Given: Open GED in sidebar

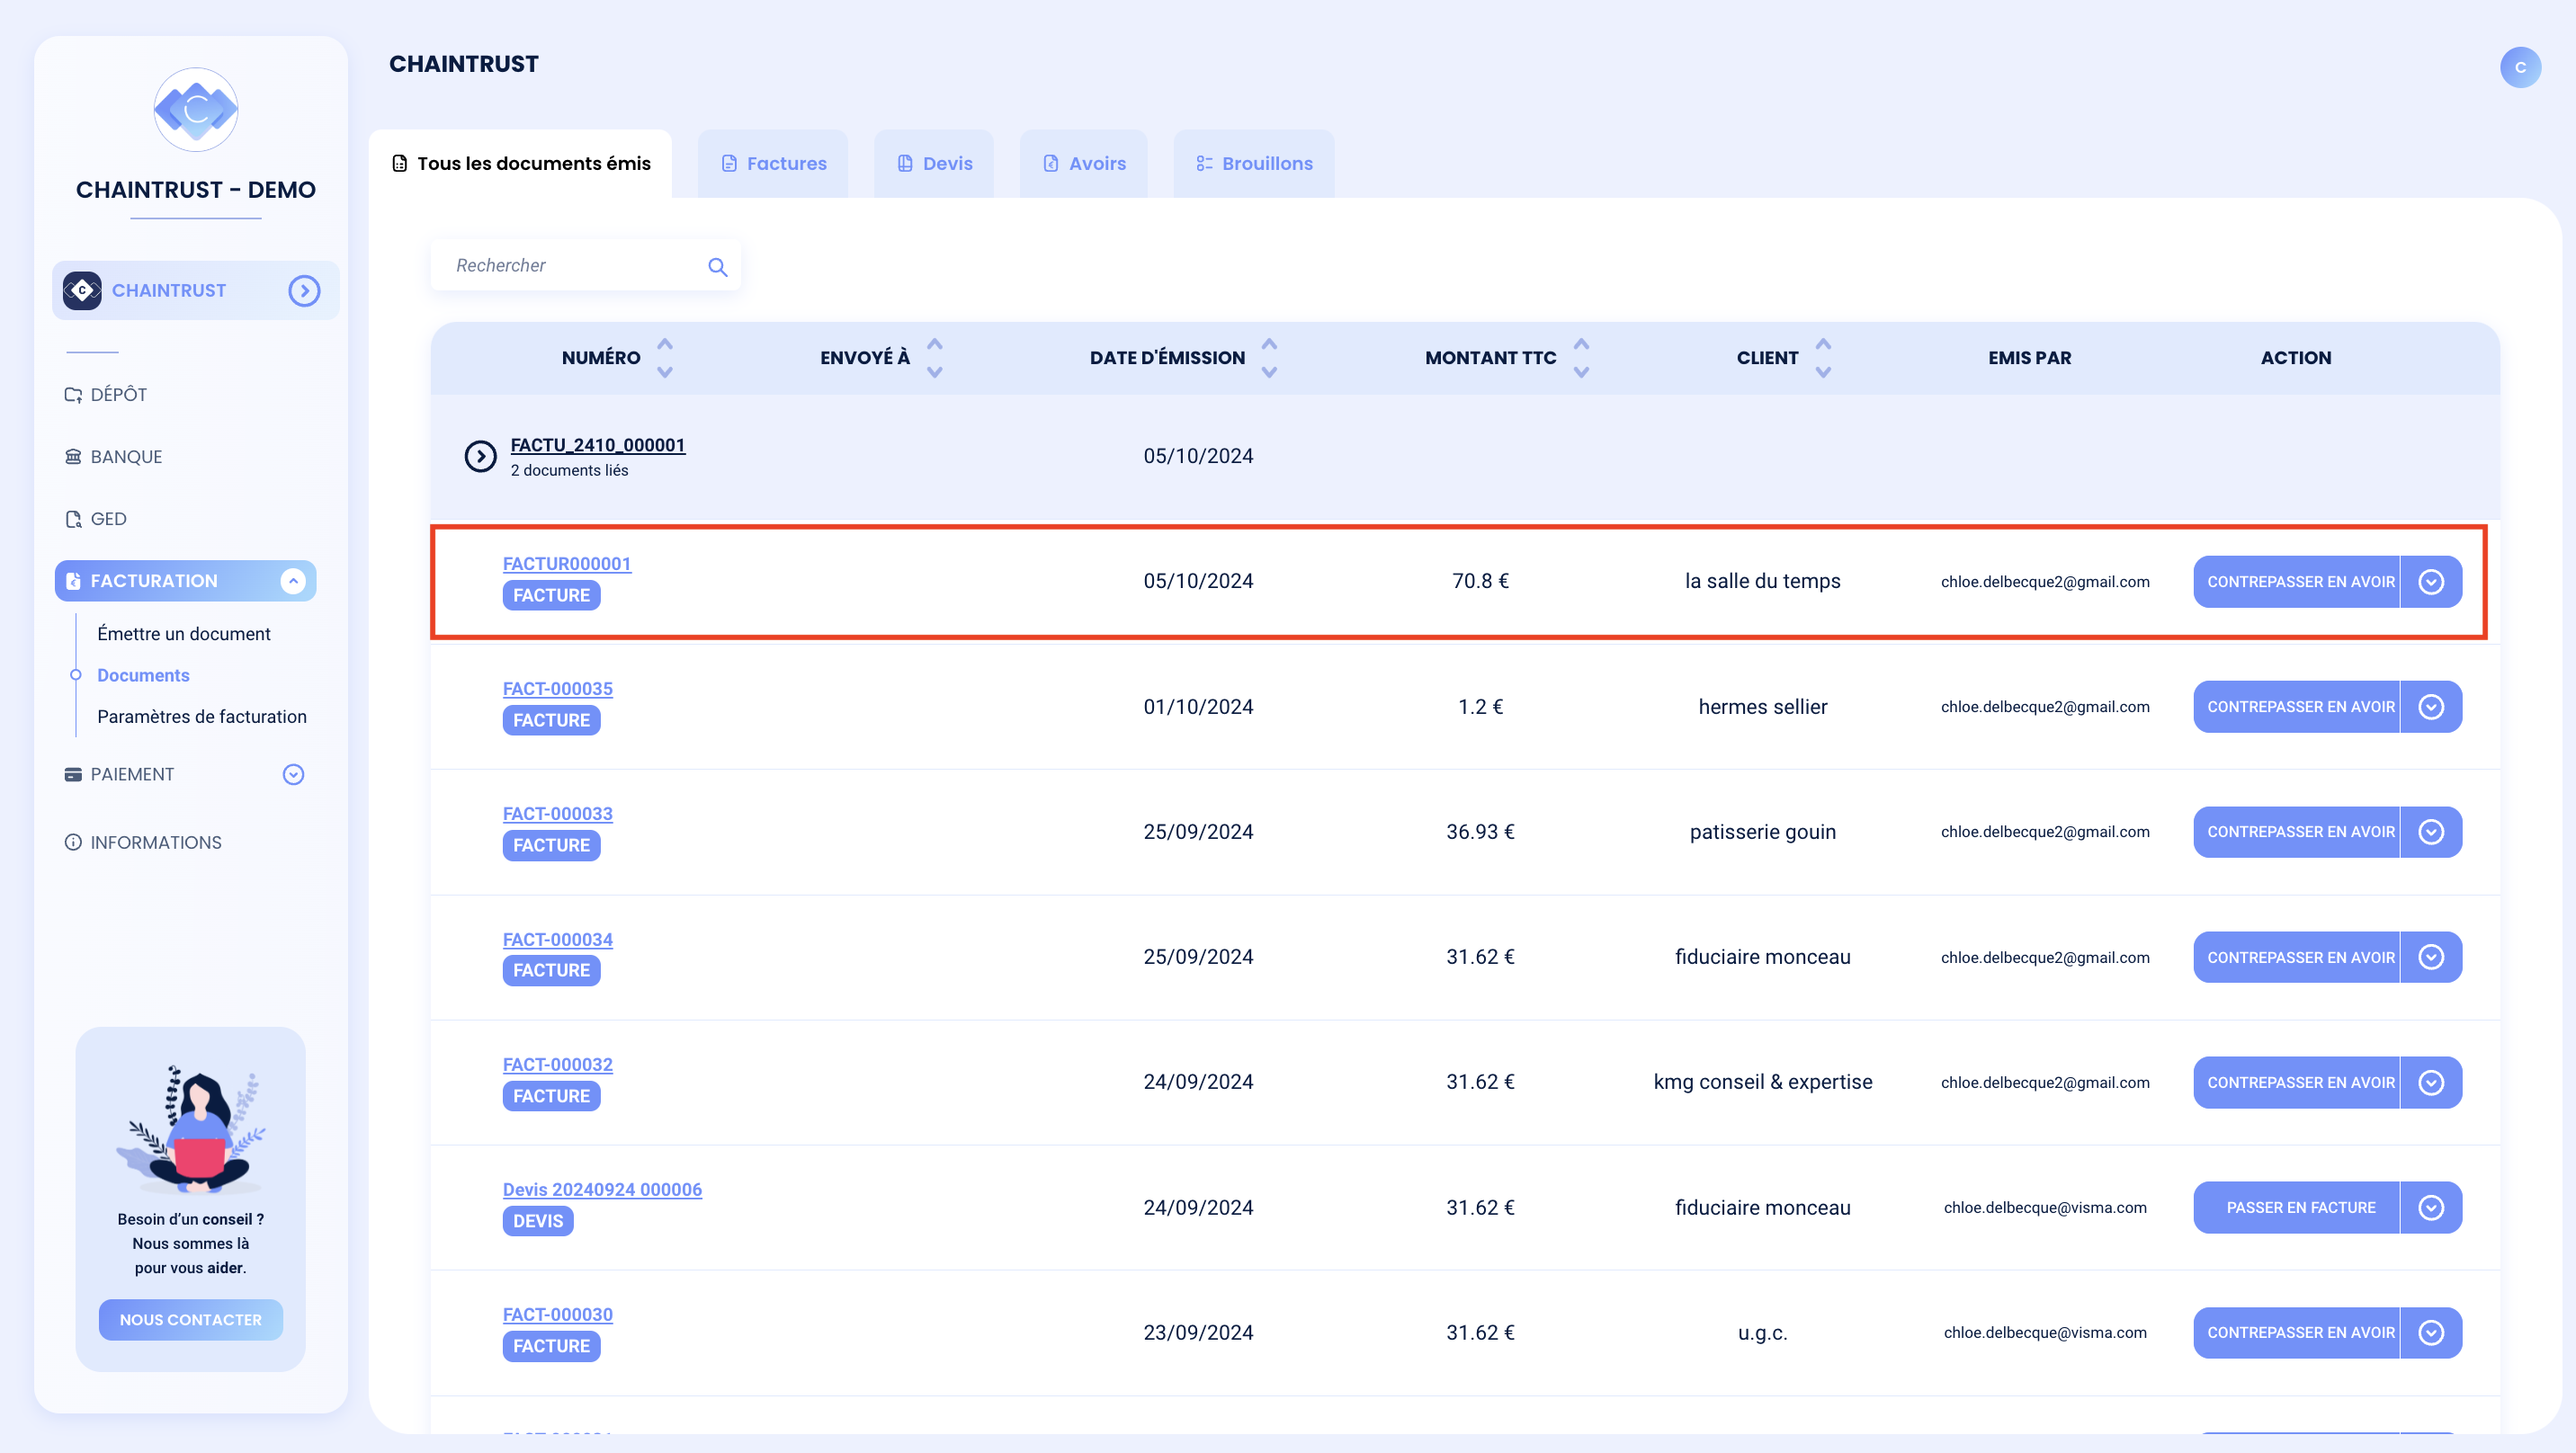Looking at the screenshot, I should tap(96, 519).
